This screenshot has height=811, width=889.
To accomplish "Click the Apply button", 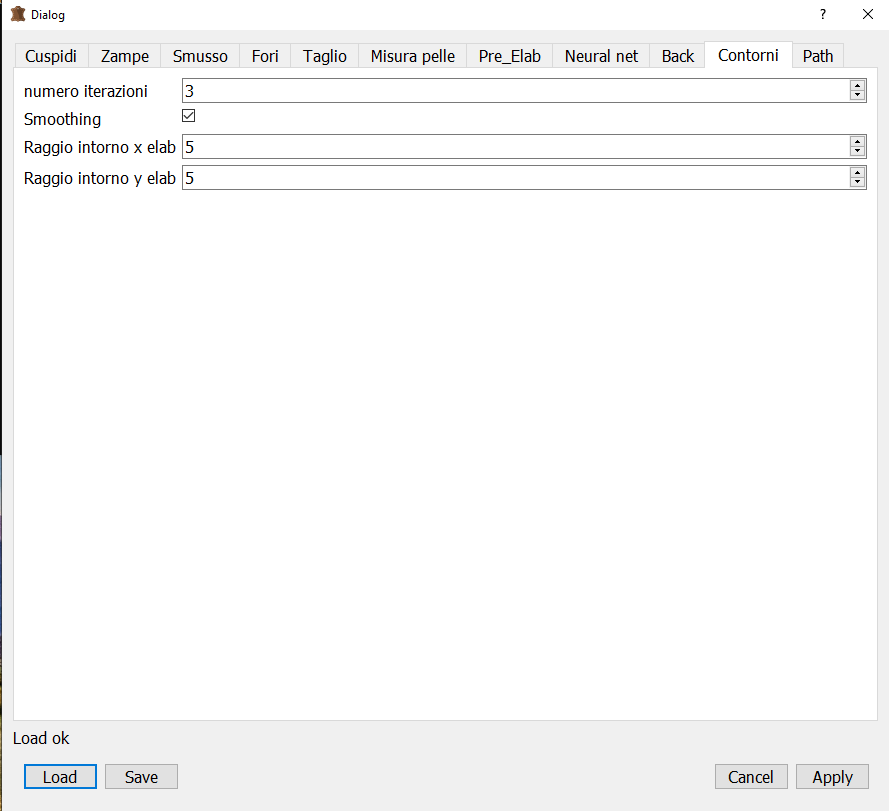I will 832,777.
